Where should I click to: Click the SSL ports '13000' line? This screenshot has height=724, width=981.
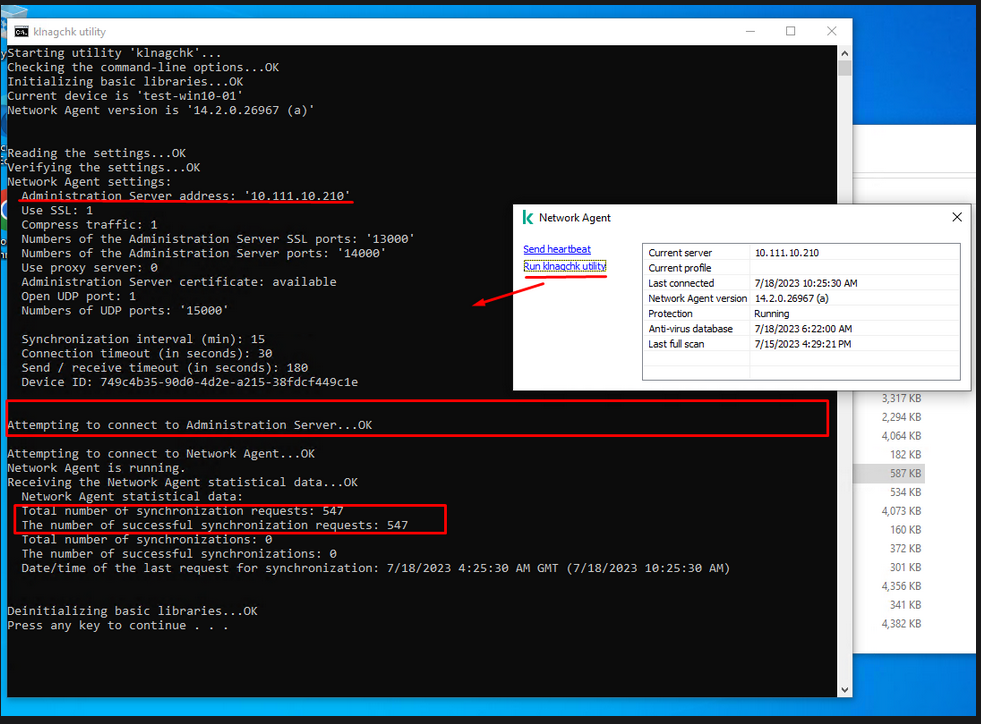(x=218, y=239)
